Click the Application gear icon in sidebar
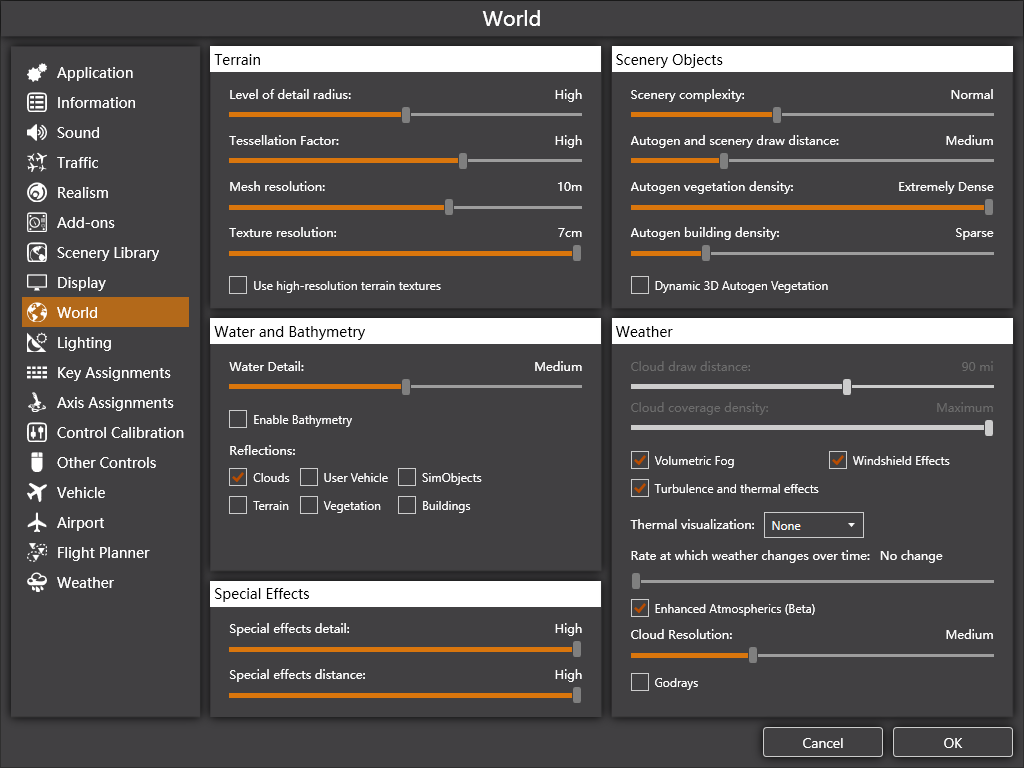 coord(37,73)
